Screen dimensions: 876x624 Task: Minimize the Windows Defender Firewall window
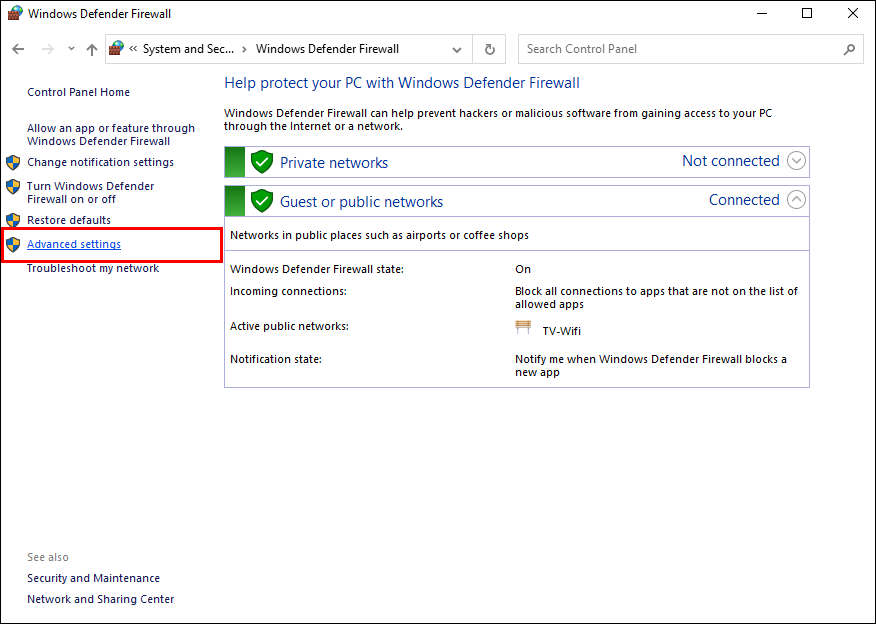pyautogui.click(x=761, y=13)
